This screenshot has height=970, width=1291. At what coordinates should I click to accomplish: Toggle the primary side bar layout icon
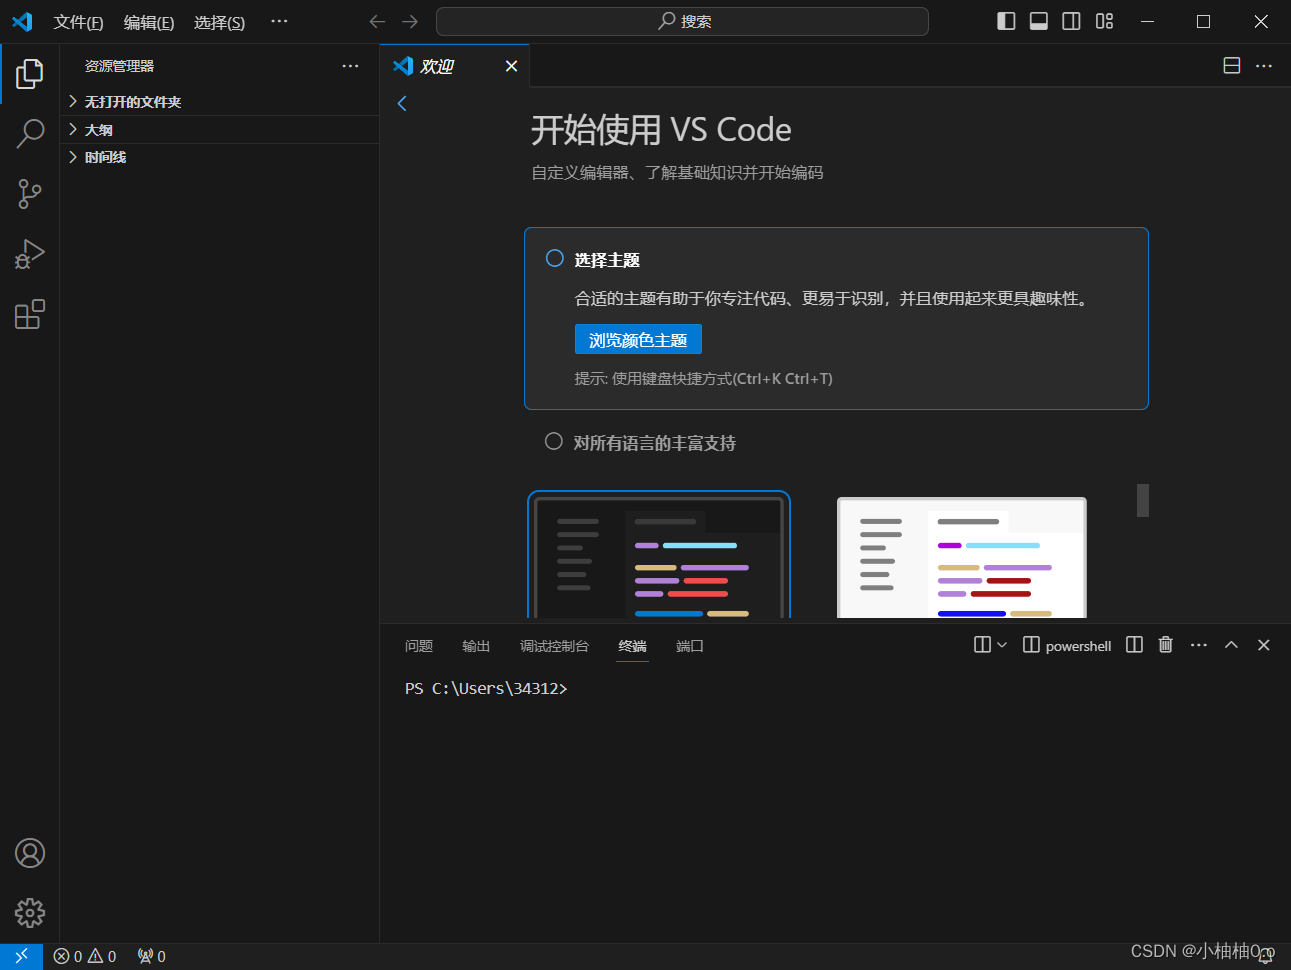coord(1006,21)
